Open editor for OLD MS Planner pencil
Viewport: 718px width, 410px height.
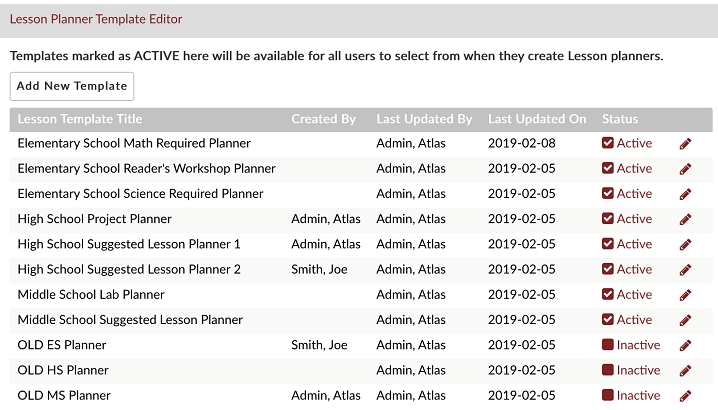point(685,396)
